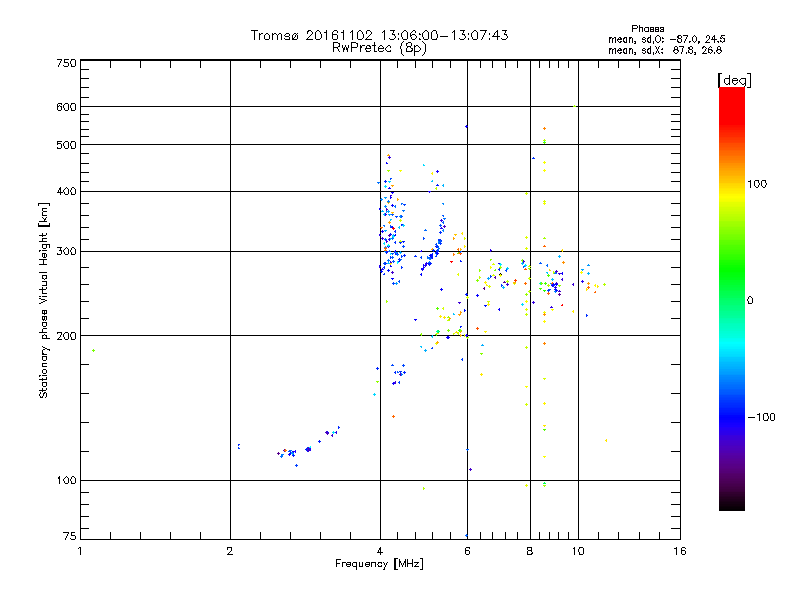Image resolution: width=800 pixels, height=600 pixels.
Task: Click the y-axis label '100' on height axis
Action: tap(66, 481)
